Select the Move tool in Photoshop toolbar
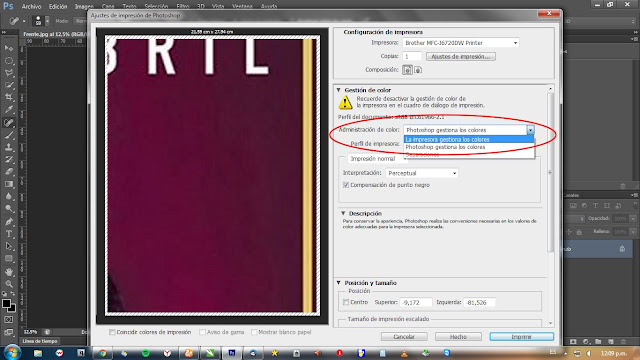The width and height of the screenshot is (640, 360). coord(9,48)
